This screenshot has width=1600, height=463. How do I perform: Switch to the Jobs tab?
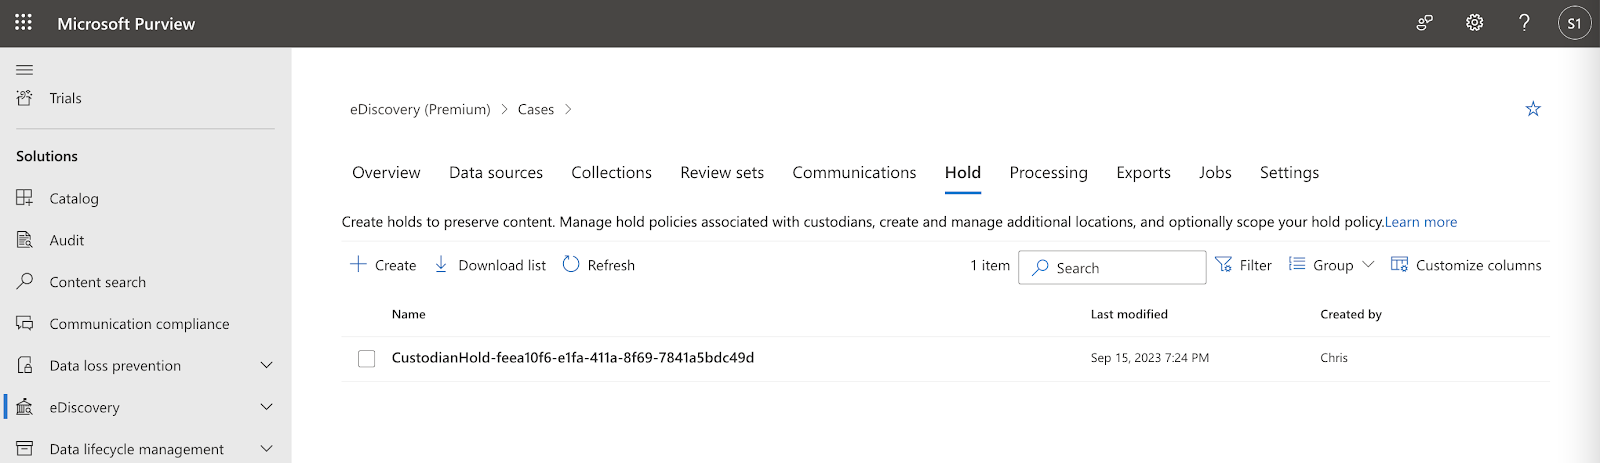pyautogui.click(x=1215, y=173)
